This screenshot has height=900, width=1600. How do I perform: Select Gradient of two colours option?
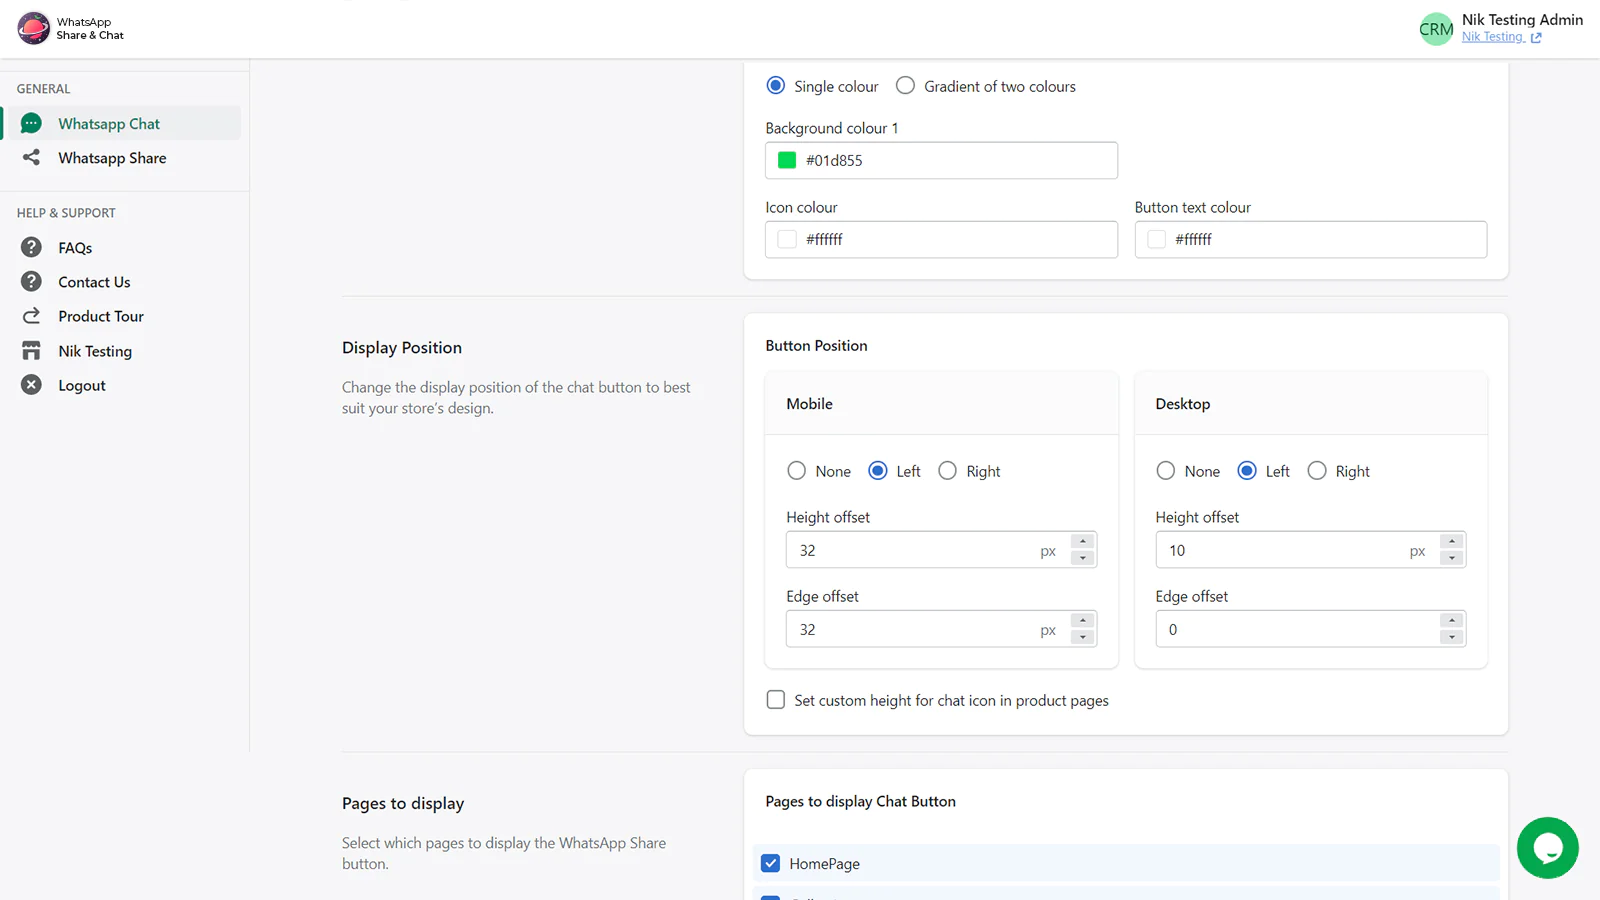905,86
